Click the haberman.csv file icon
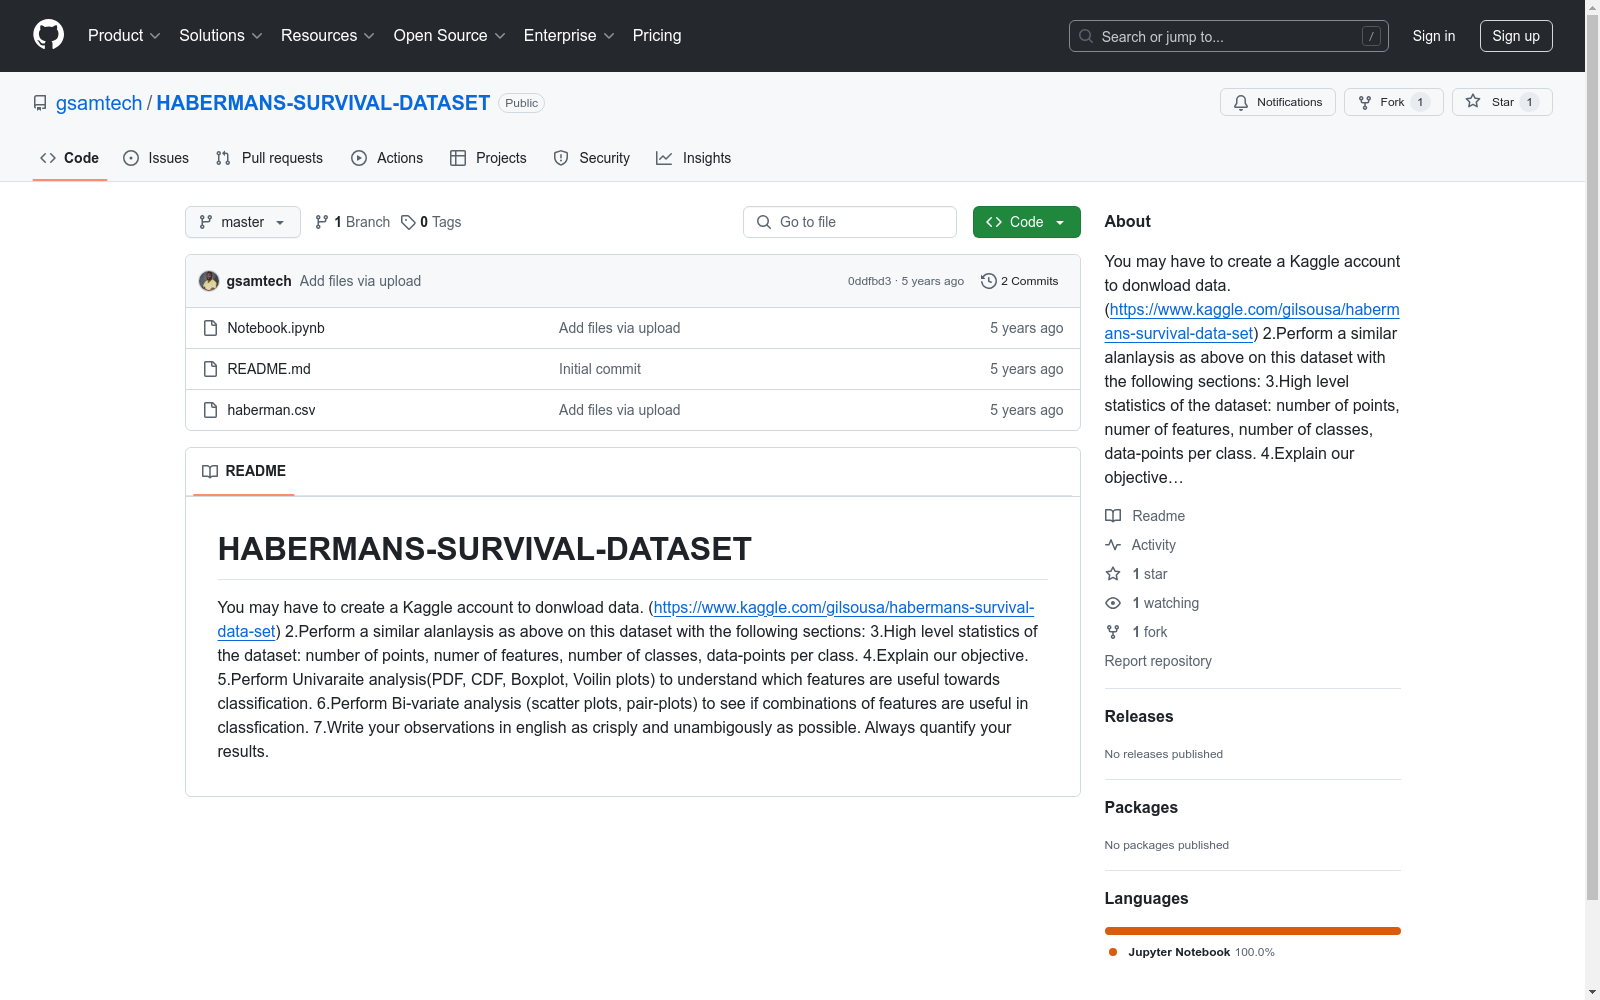Image resolution: width=1600 pixels, height=1000 pixels. pyautogui.click(x=210, y=410)
